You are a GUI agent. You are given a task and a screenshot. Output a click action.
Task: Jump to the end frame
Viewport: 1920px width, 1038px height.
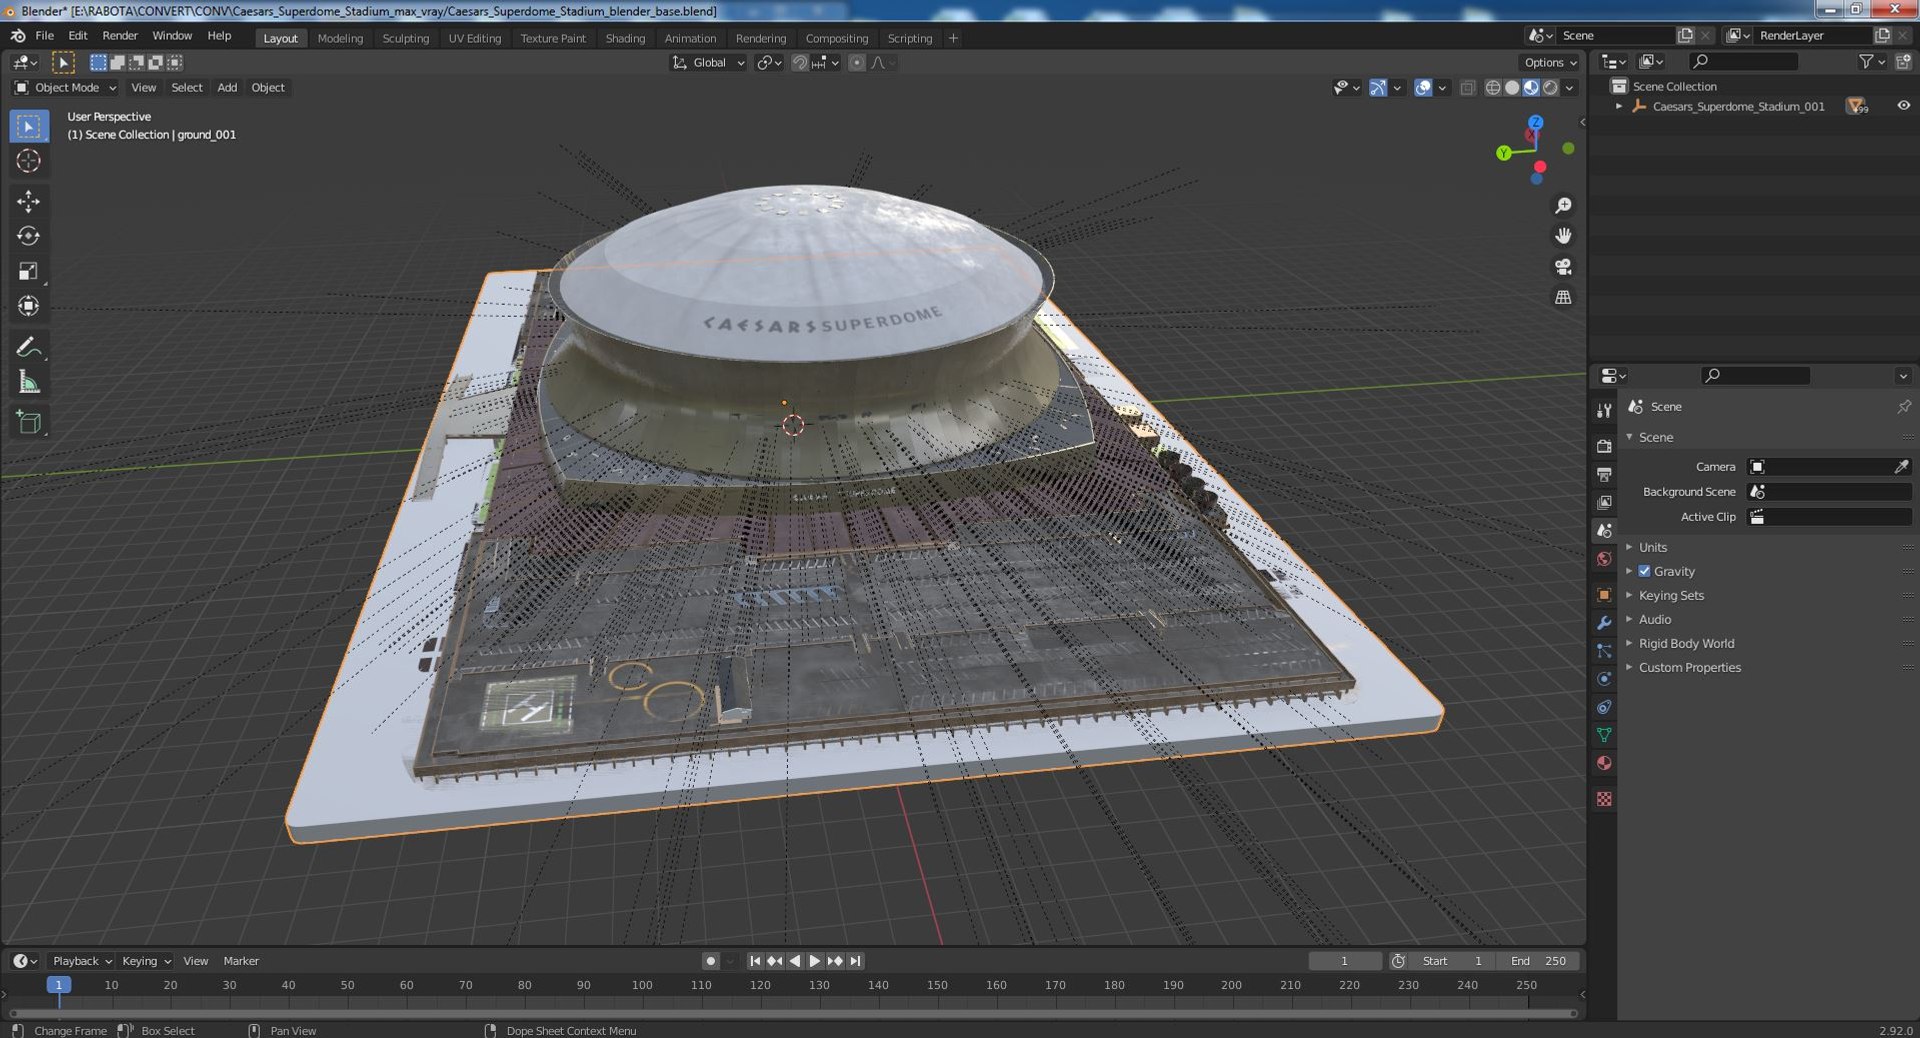(x=855, y=961)
